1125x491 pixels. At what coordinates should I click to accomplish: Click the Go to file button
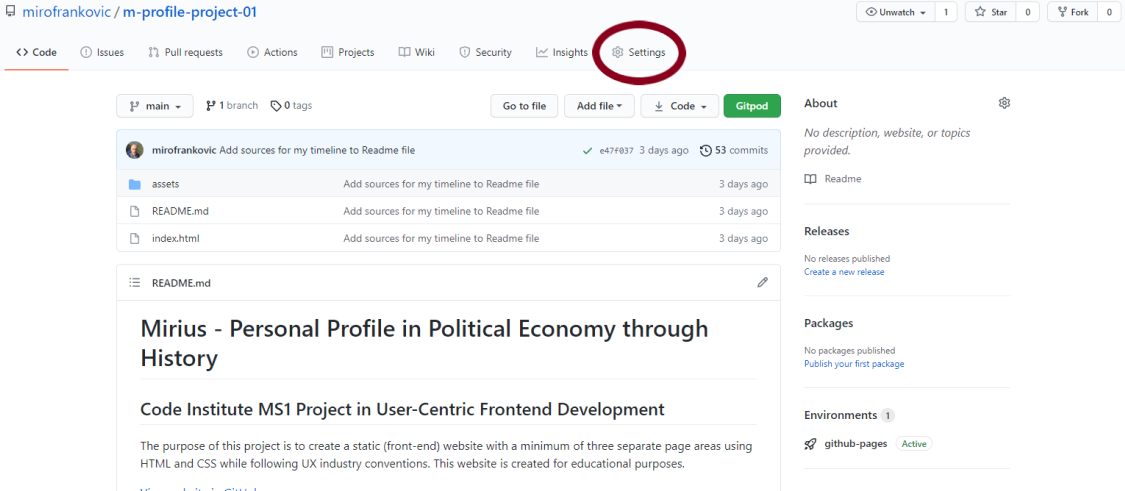pyautogui.click(x=524, y=106)
